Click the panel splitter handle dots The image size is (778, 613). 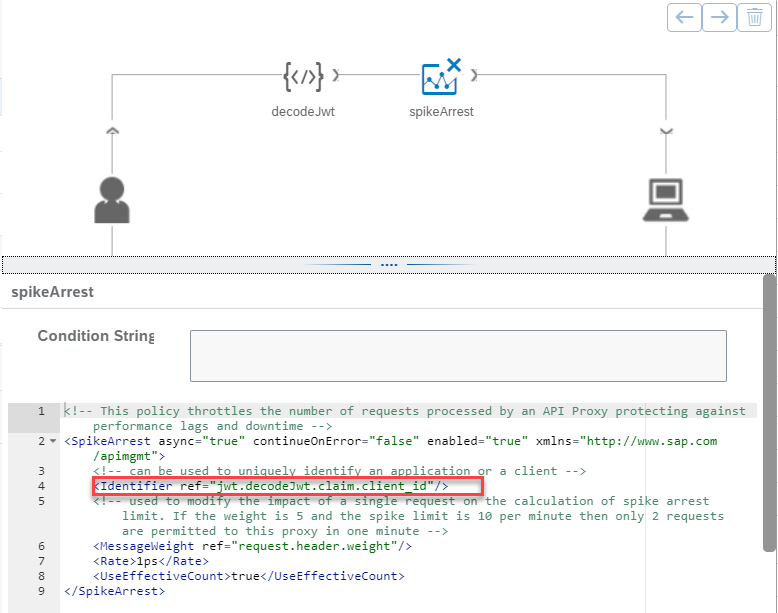pyautogui.click(x=389, y=265)
